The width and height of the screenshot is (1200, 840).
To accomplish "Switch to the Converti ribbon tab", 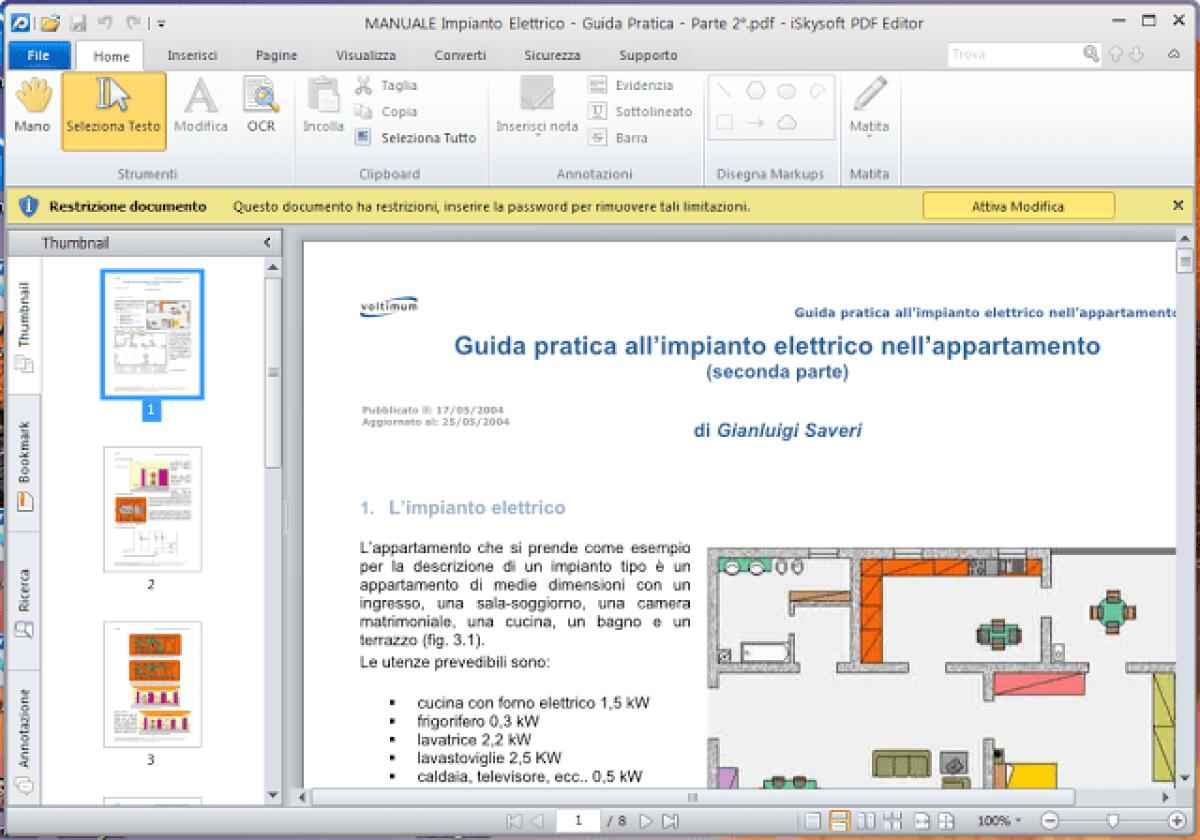I will click(x=459, y=55).
